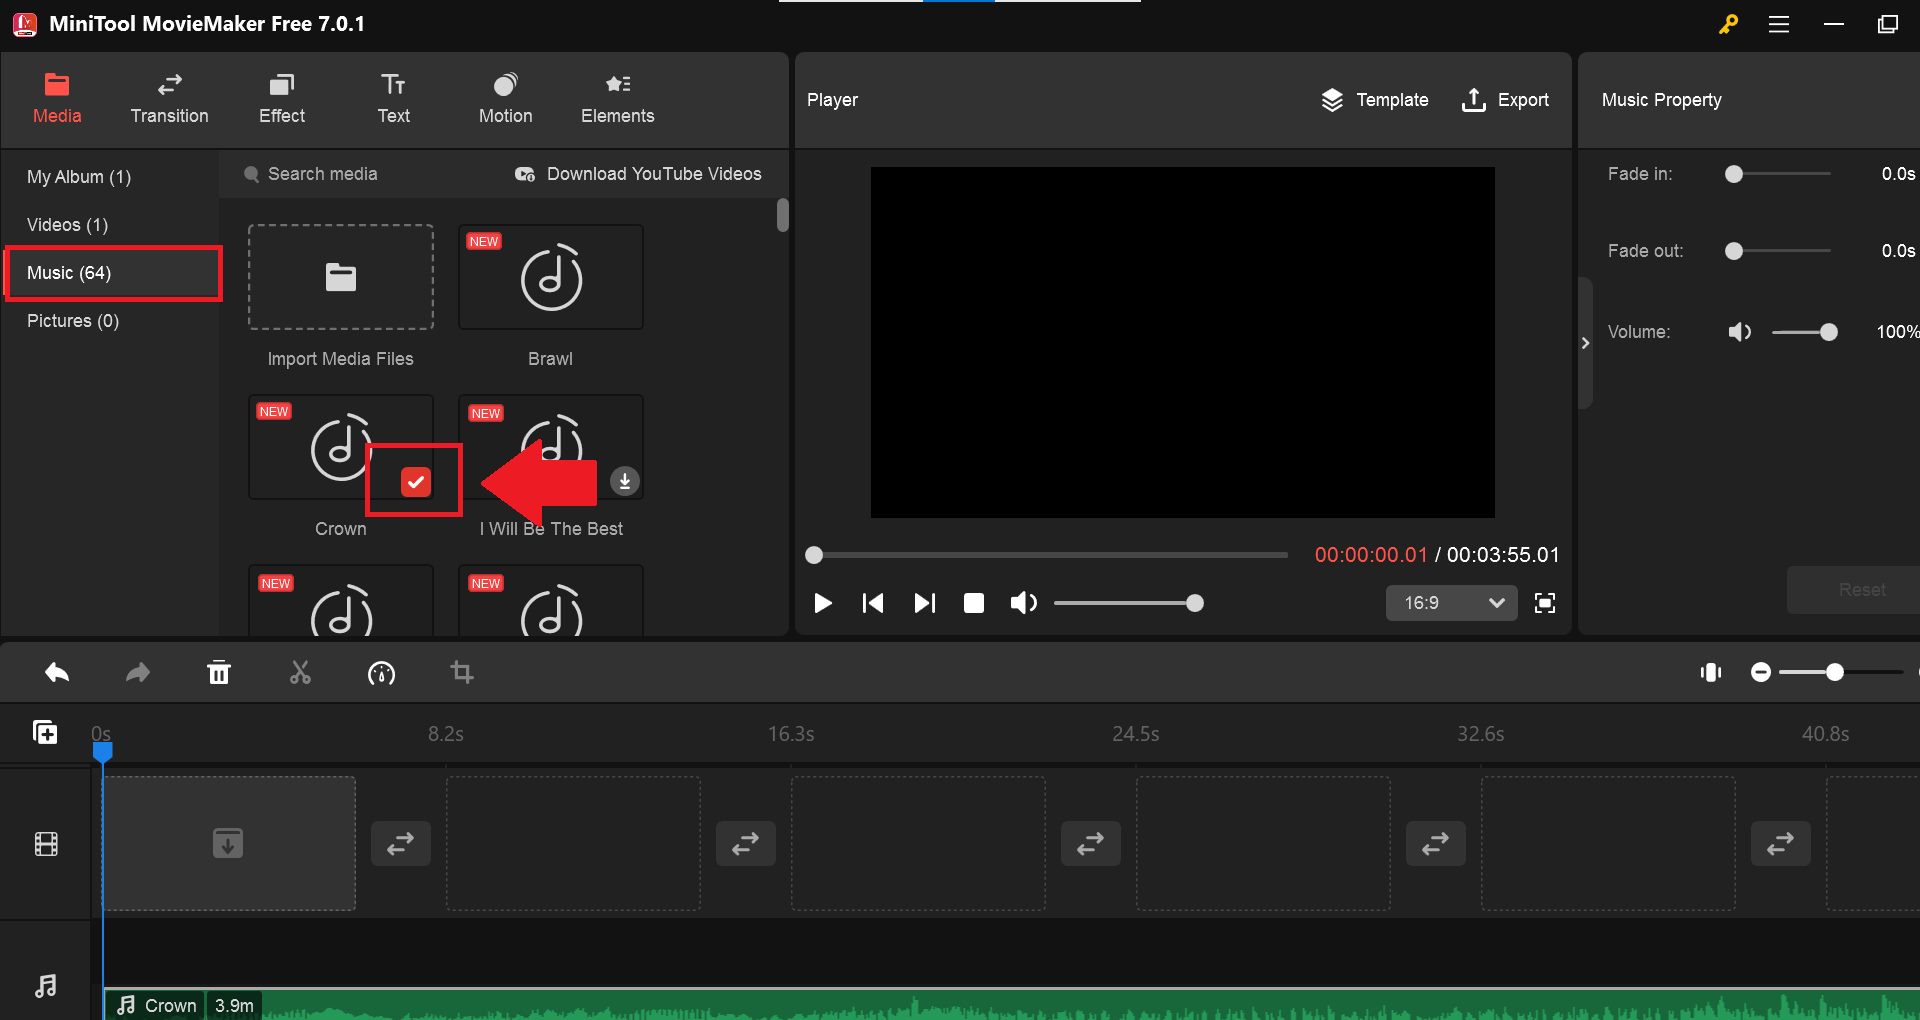
Task: Open the Text tab
Action: point(393,100)
